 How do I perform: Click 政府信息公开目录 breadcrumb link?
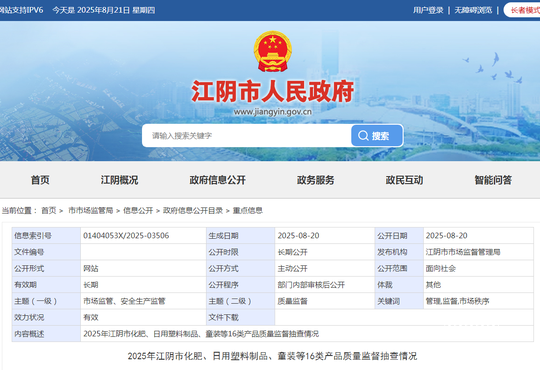[193, 210]
